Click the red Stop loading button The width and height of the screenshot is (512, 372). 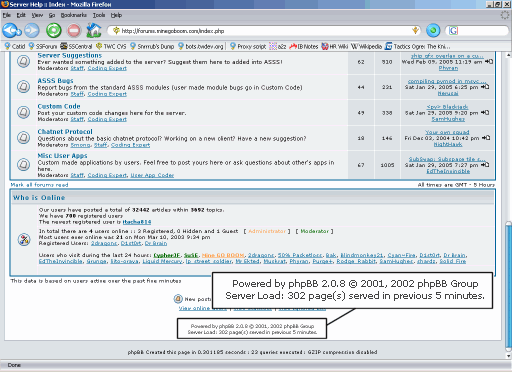point(74,31)
